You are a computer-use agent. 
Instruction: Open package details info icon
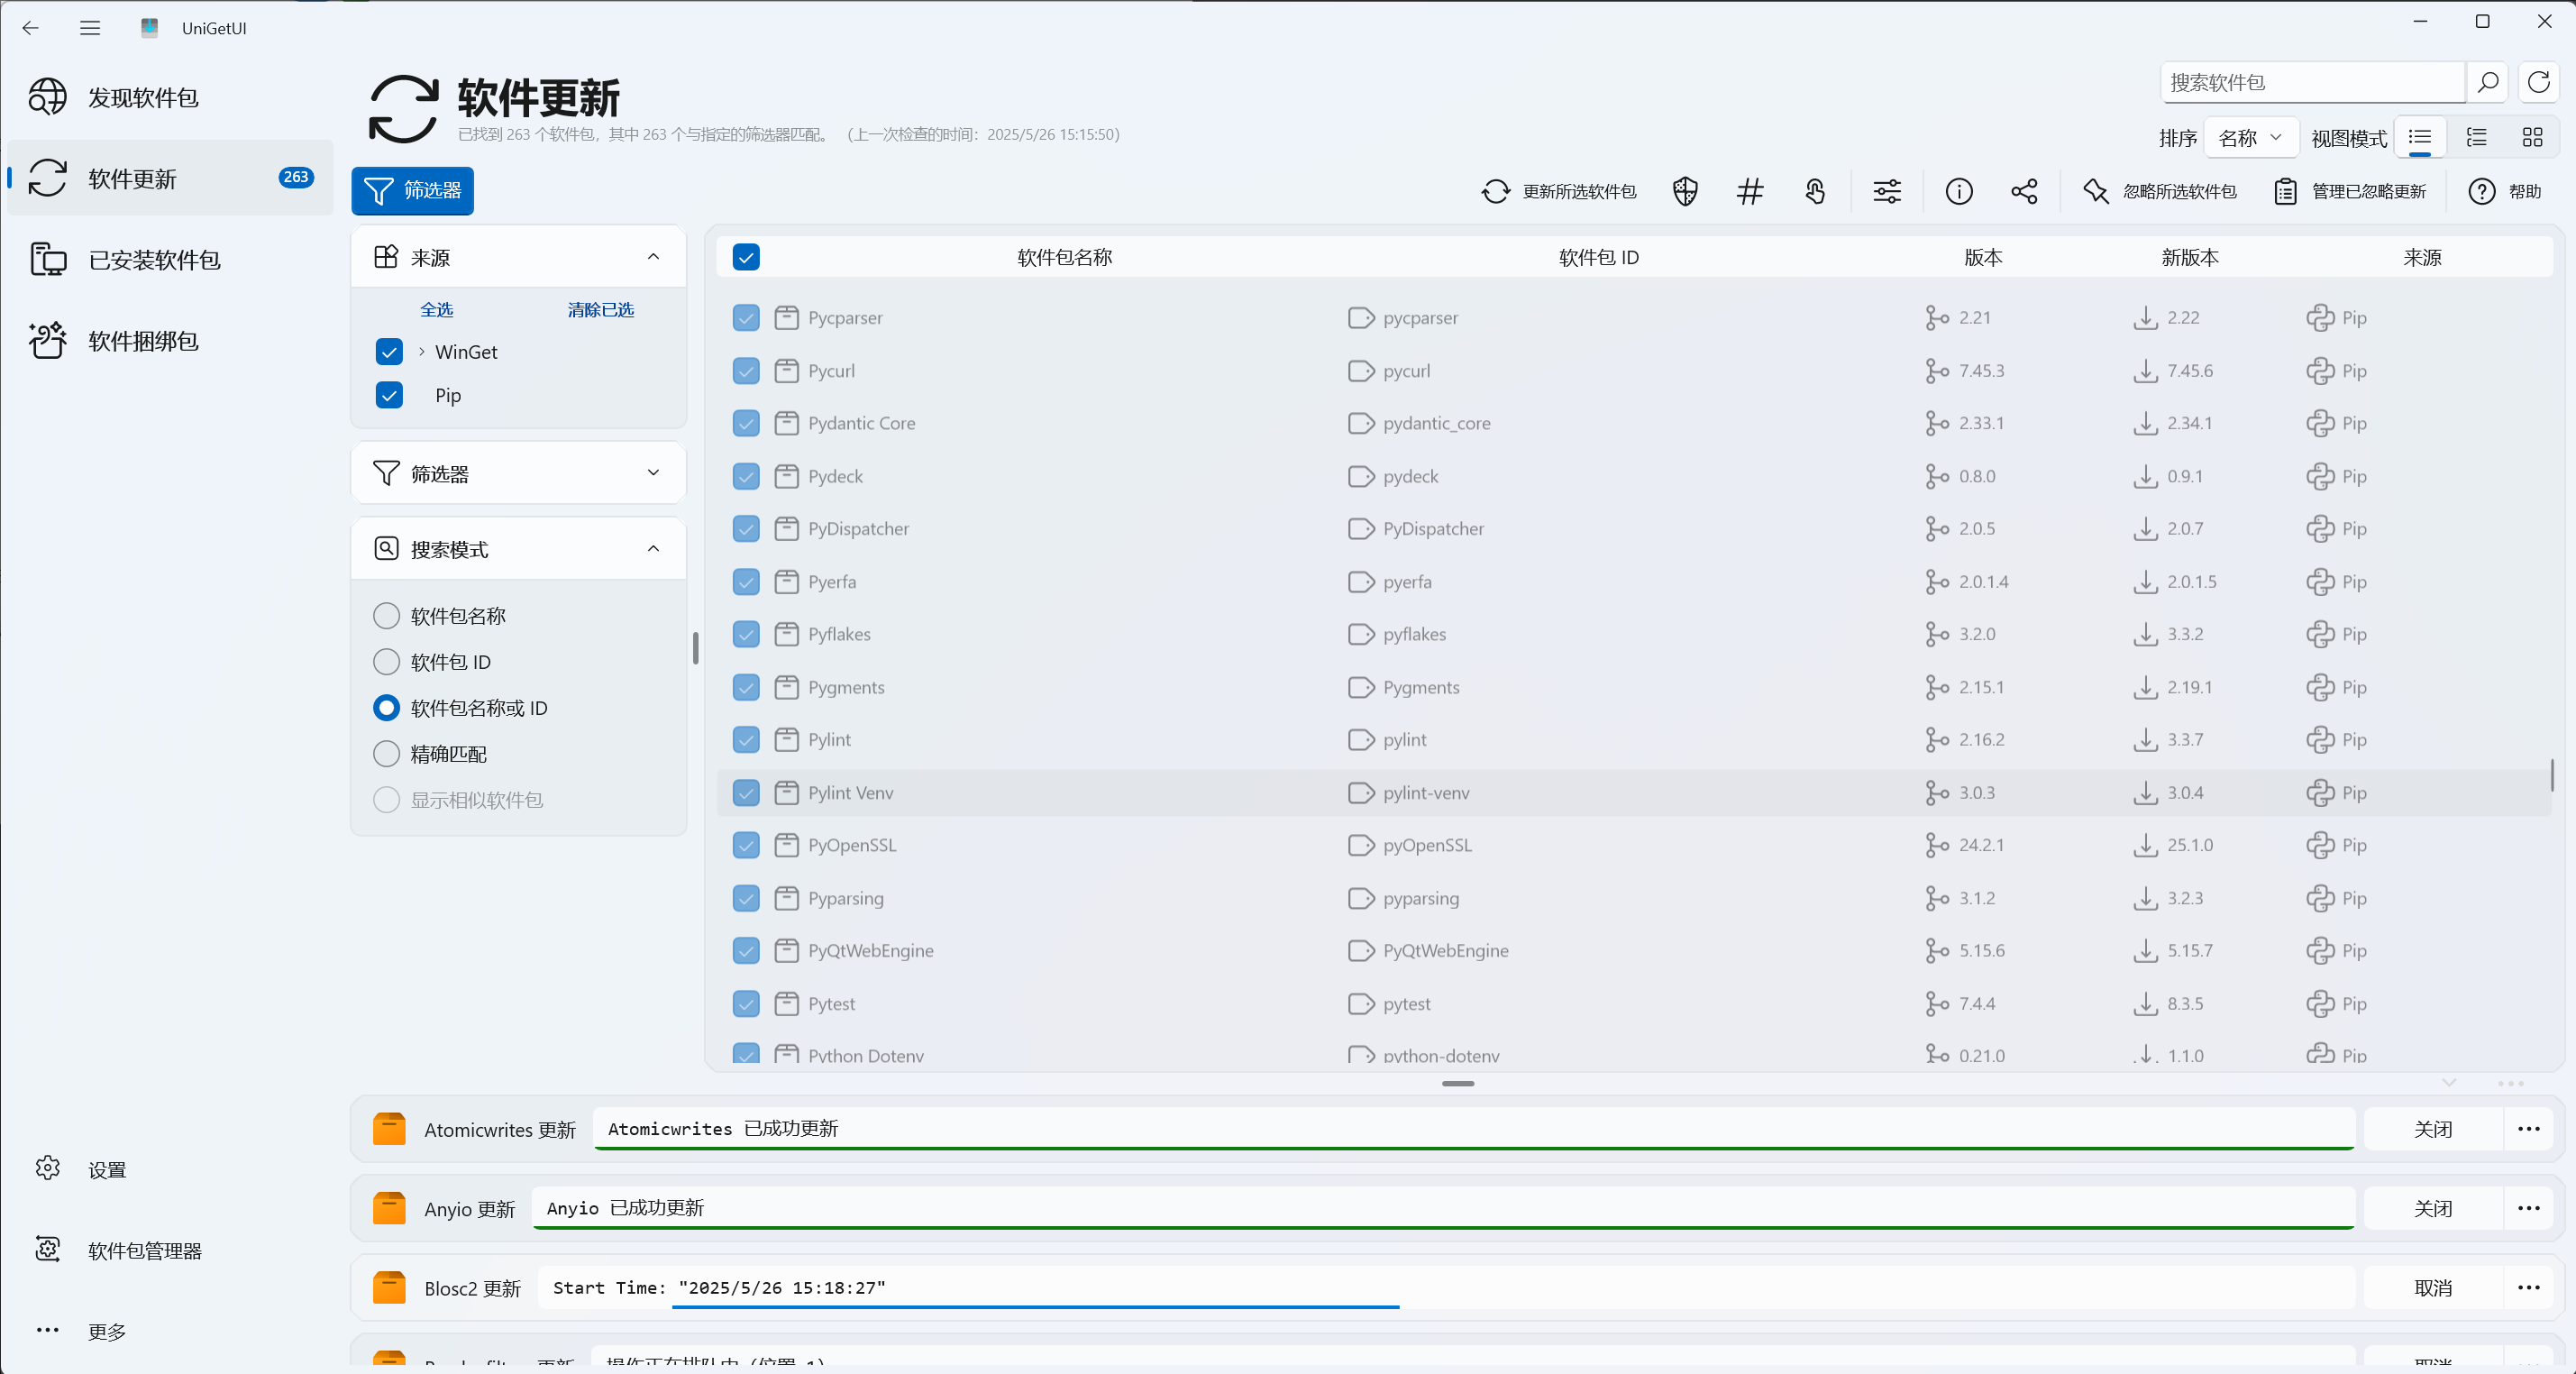[1958, 191]
